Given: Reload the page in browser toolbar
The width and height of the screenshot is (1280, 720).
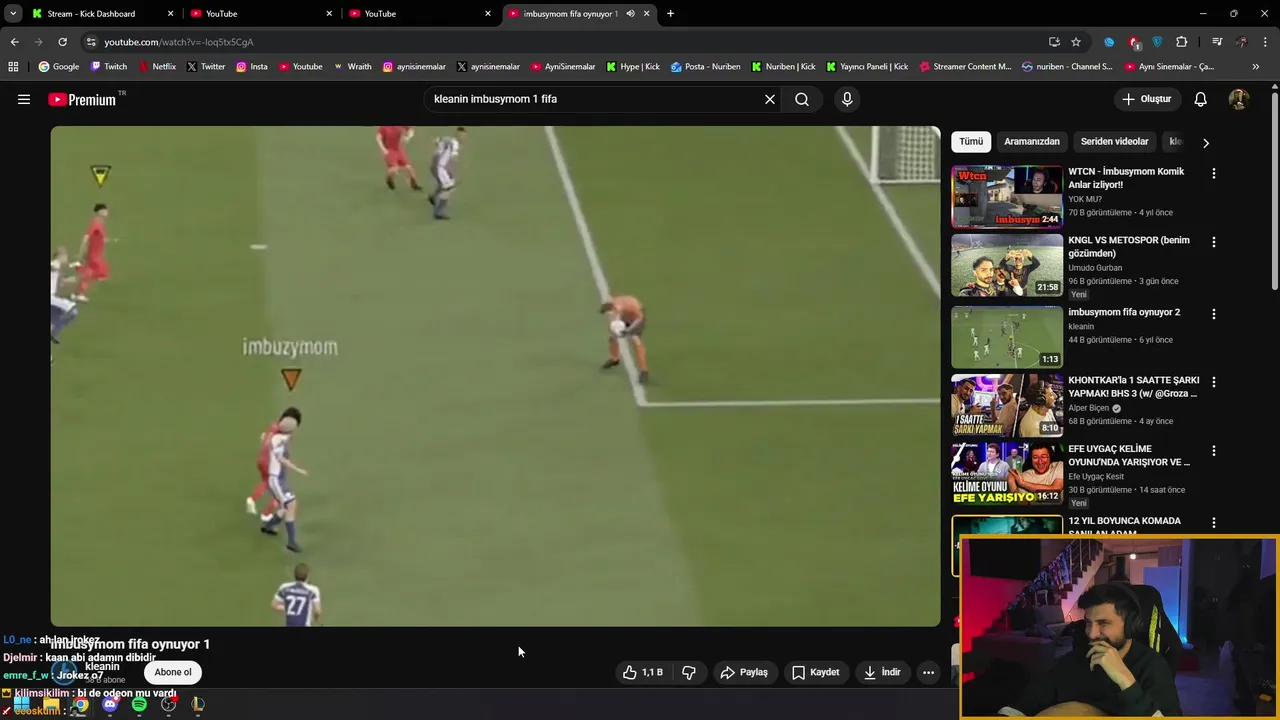Looking at the screenshot, I should tap(62, 42).
